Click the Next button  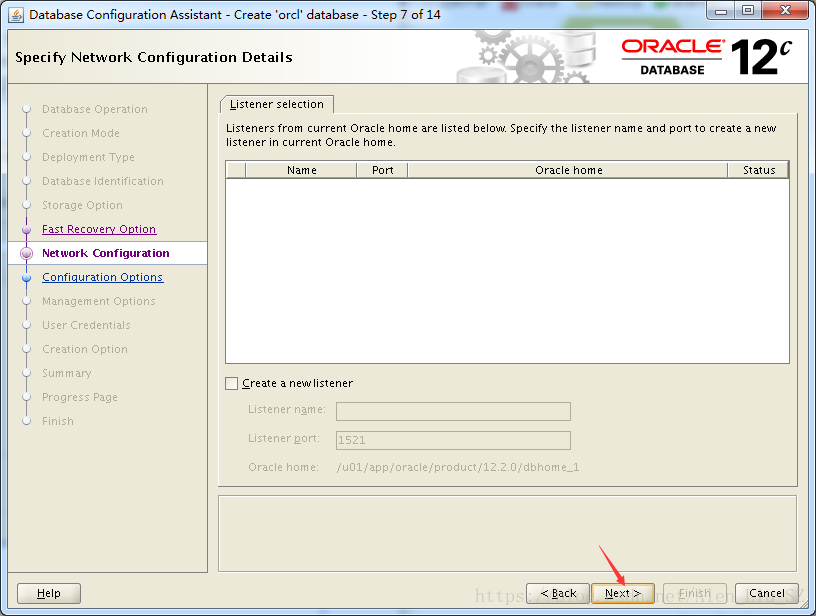tap(622, 593)
